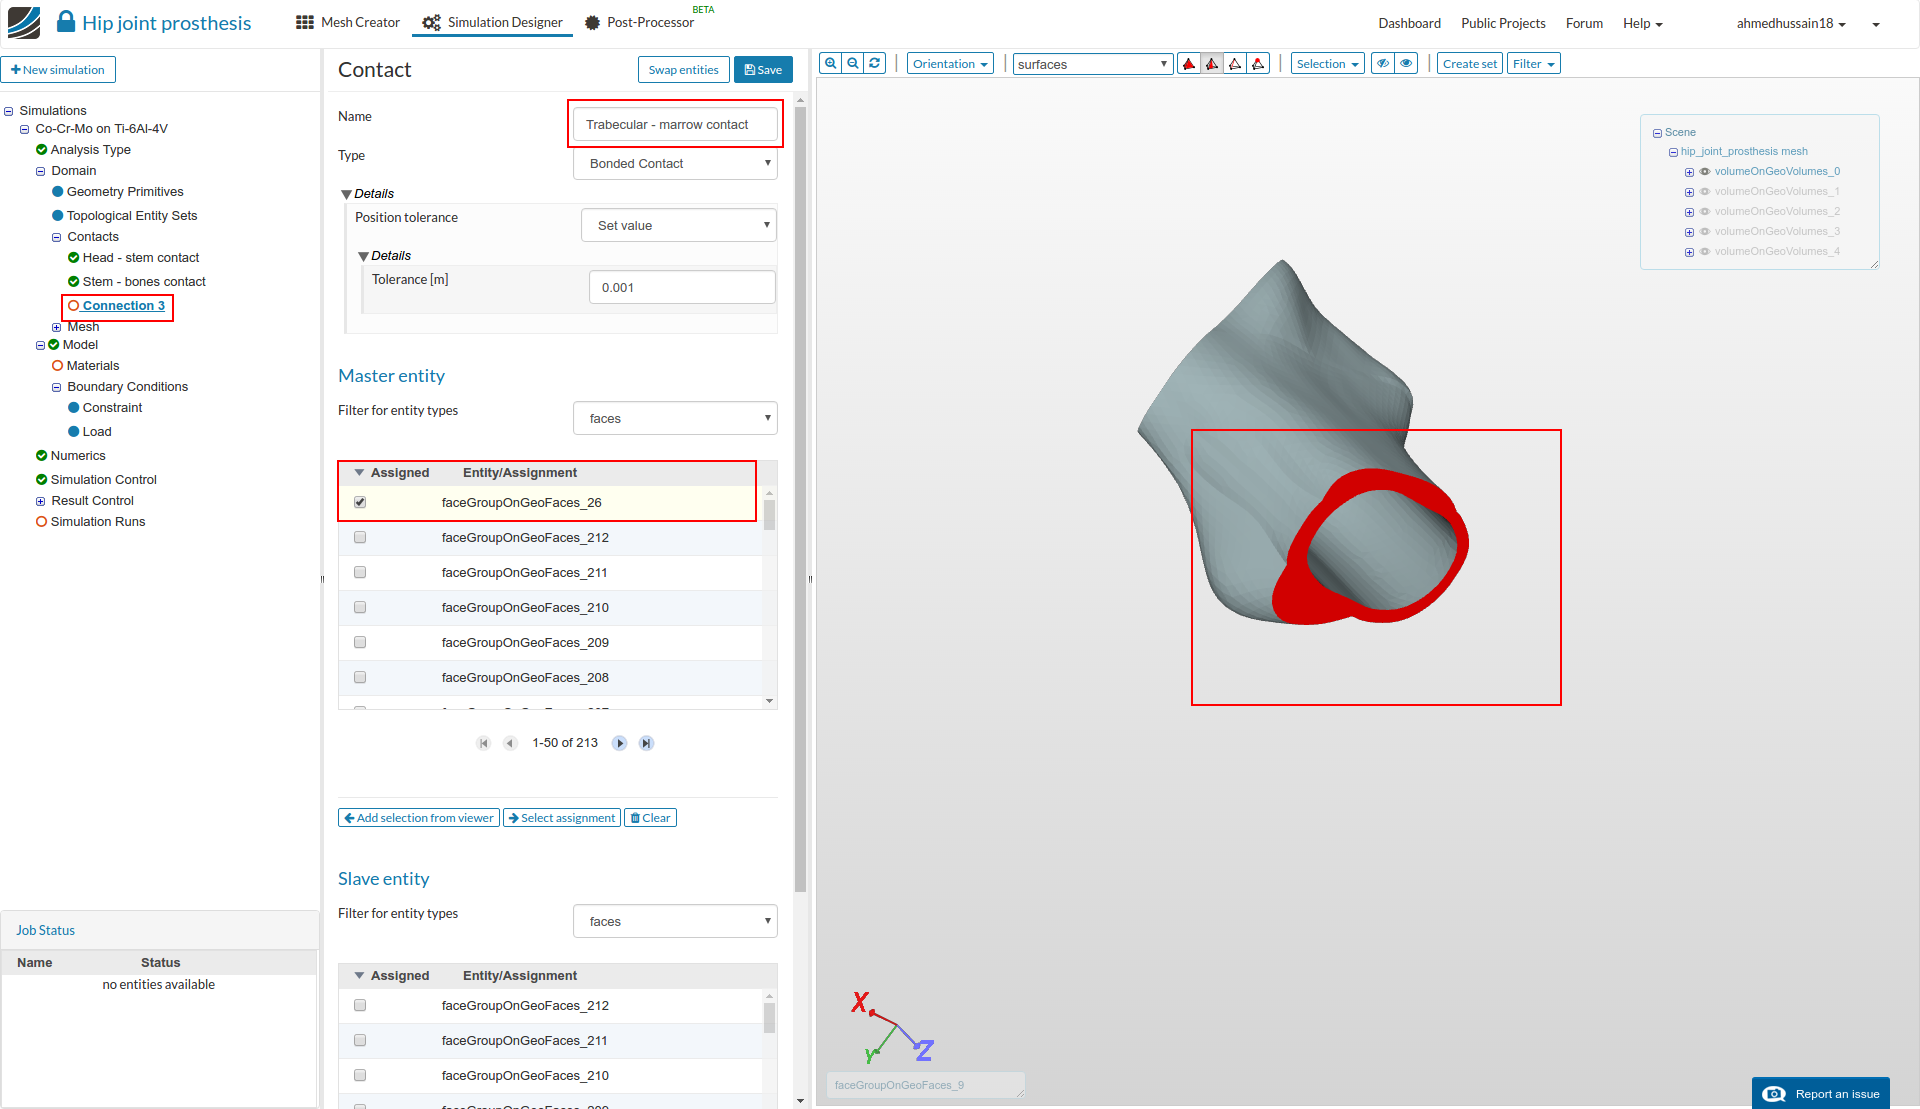
Task: Click the Swap entities button
Action: [683, 70]
